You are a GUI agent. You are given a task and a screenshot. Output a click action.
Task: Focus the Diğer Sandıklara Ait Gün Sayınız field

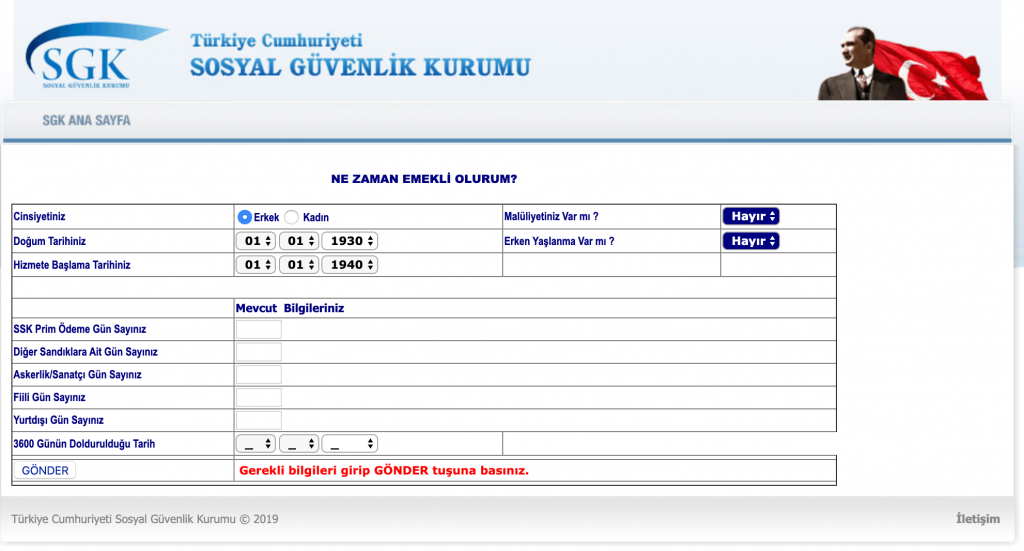[259, 352]
